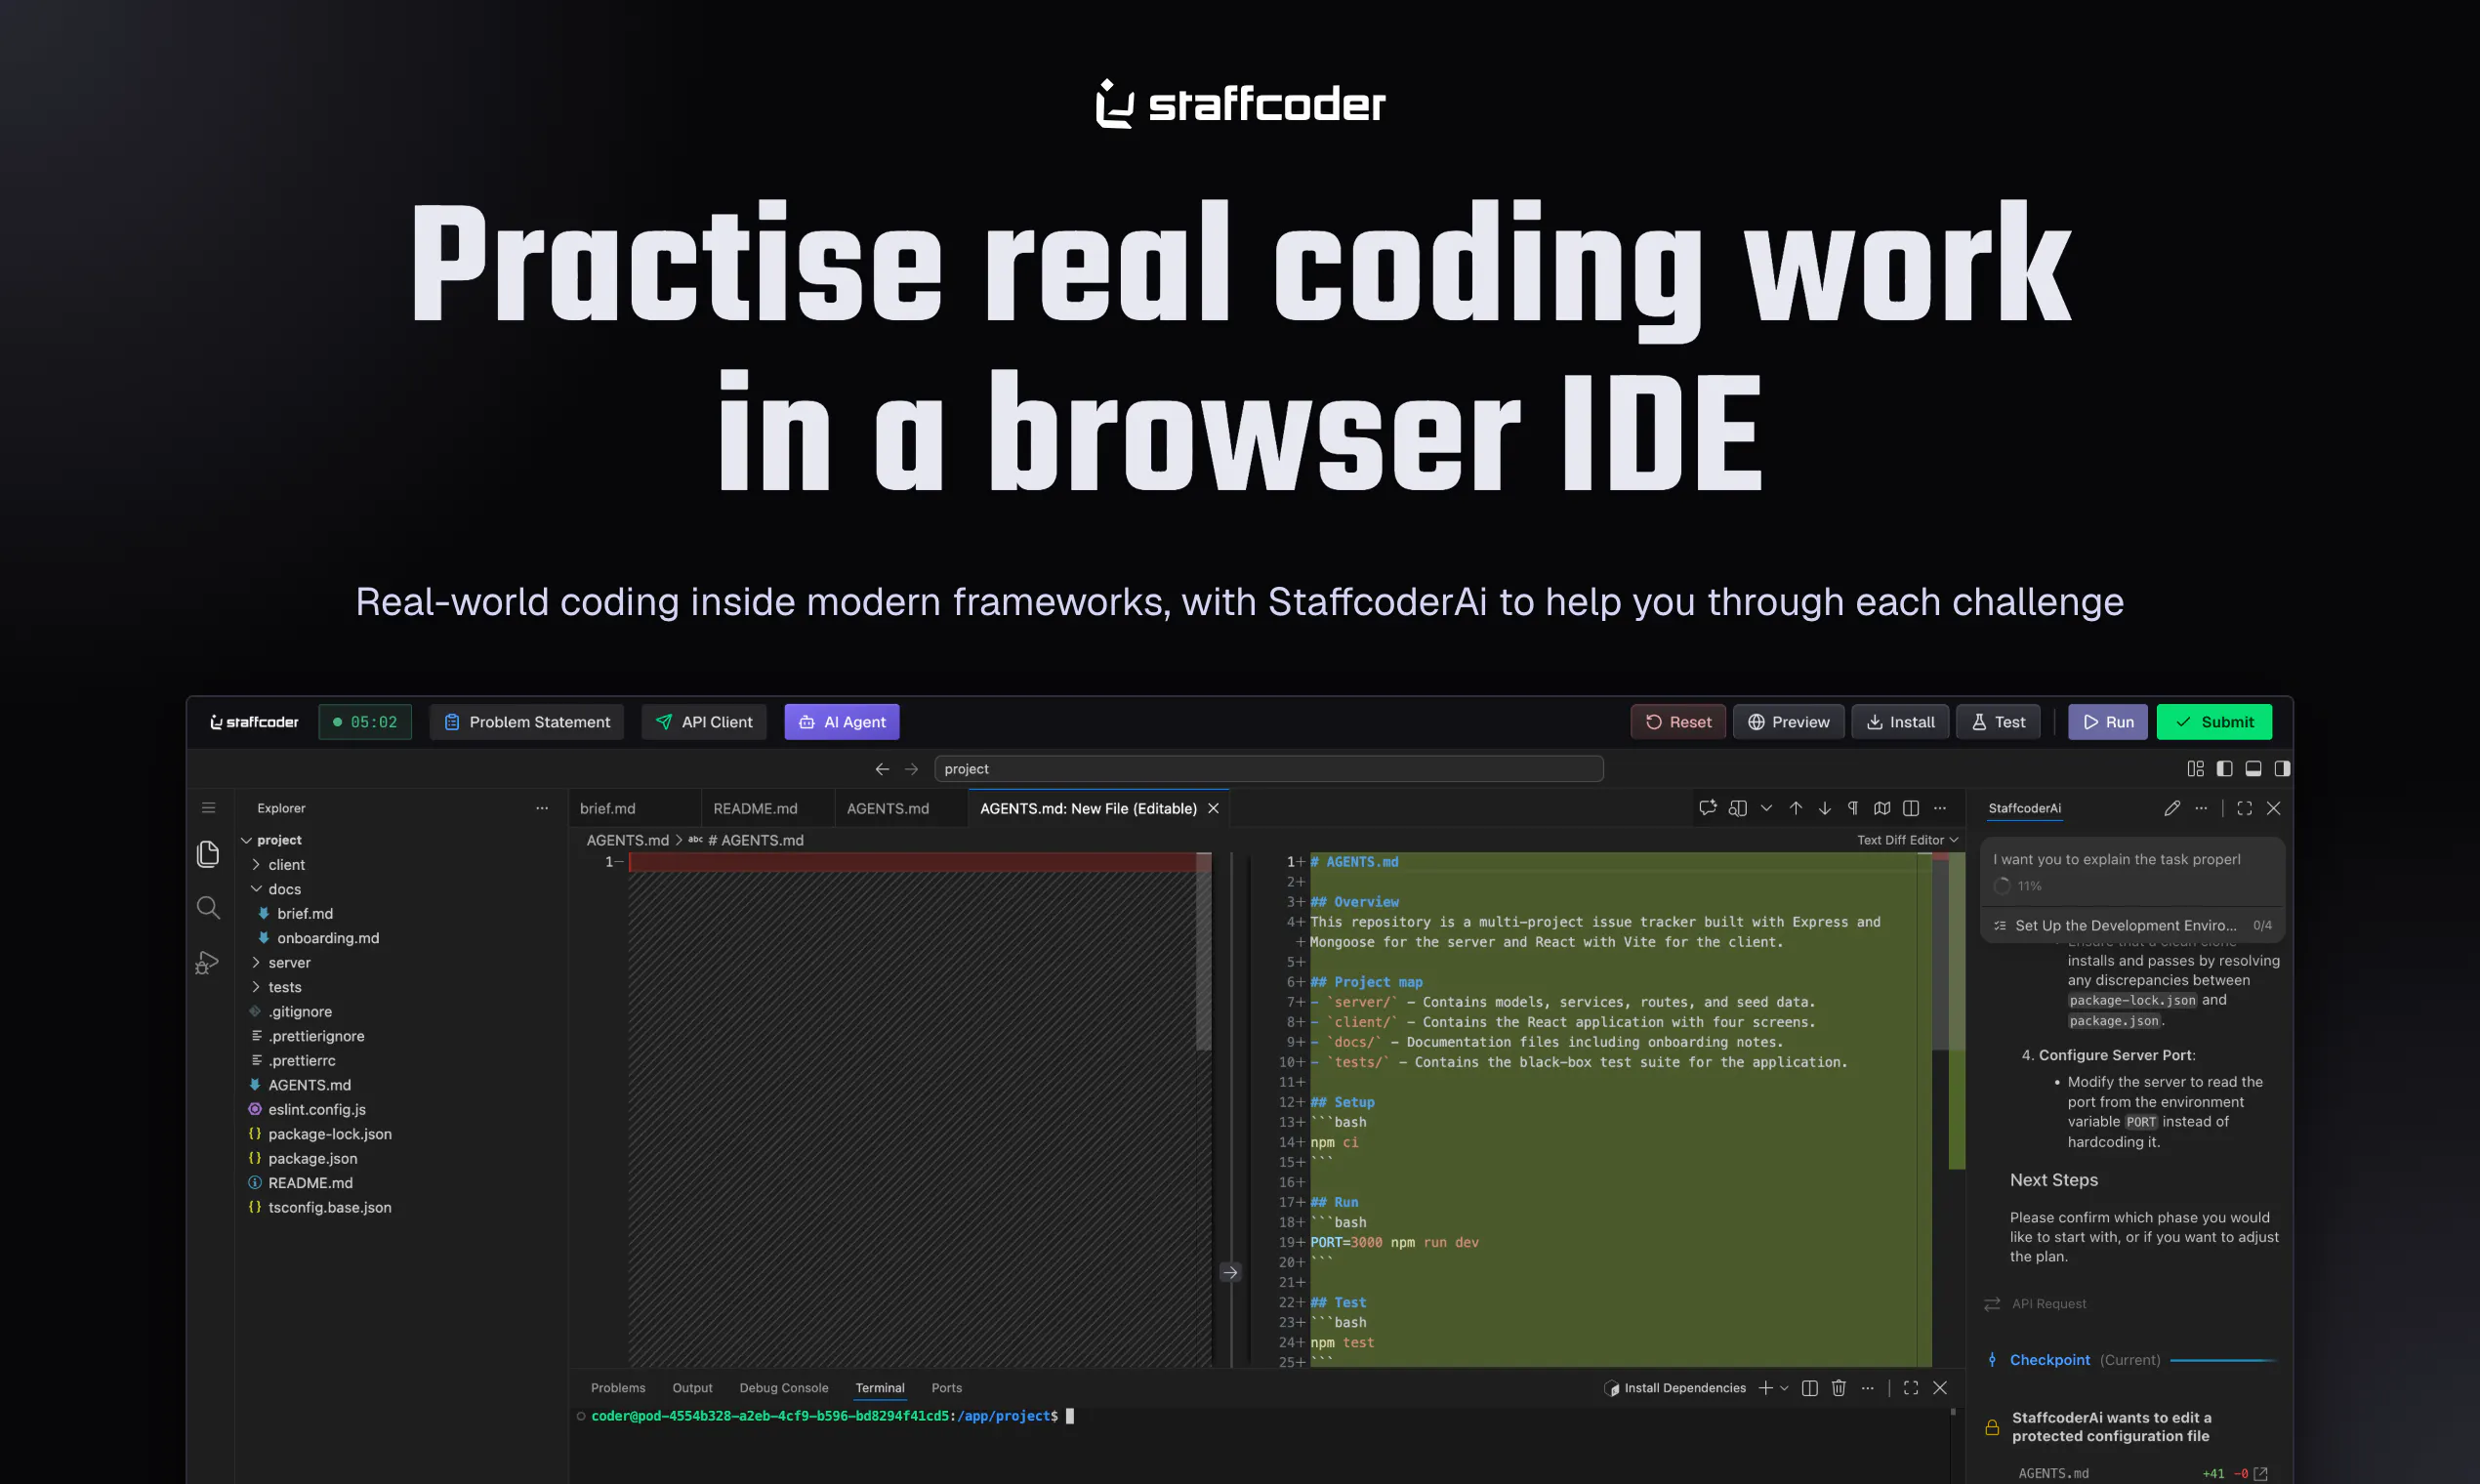
Task: Open the Problems panel tab
Action: (x=618, y=1388)
